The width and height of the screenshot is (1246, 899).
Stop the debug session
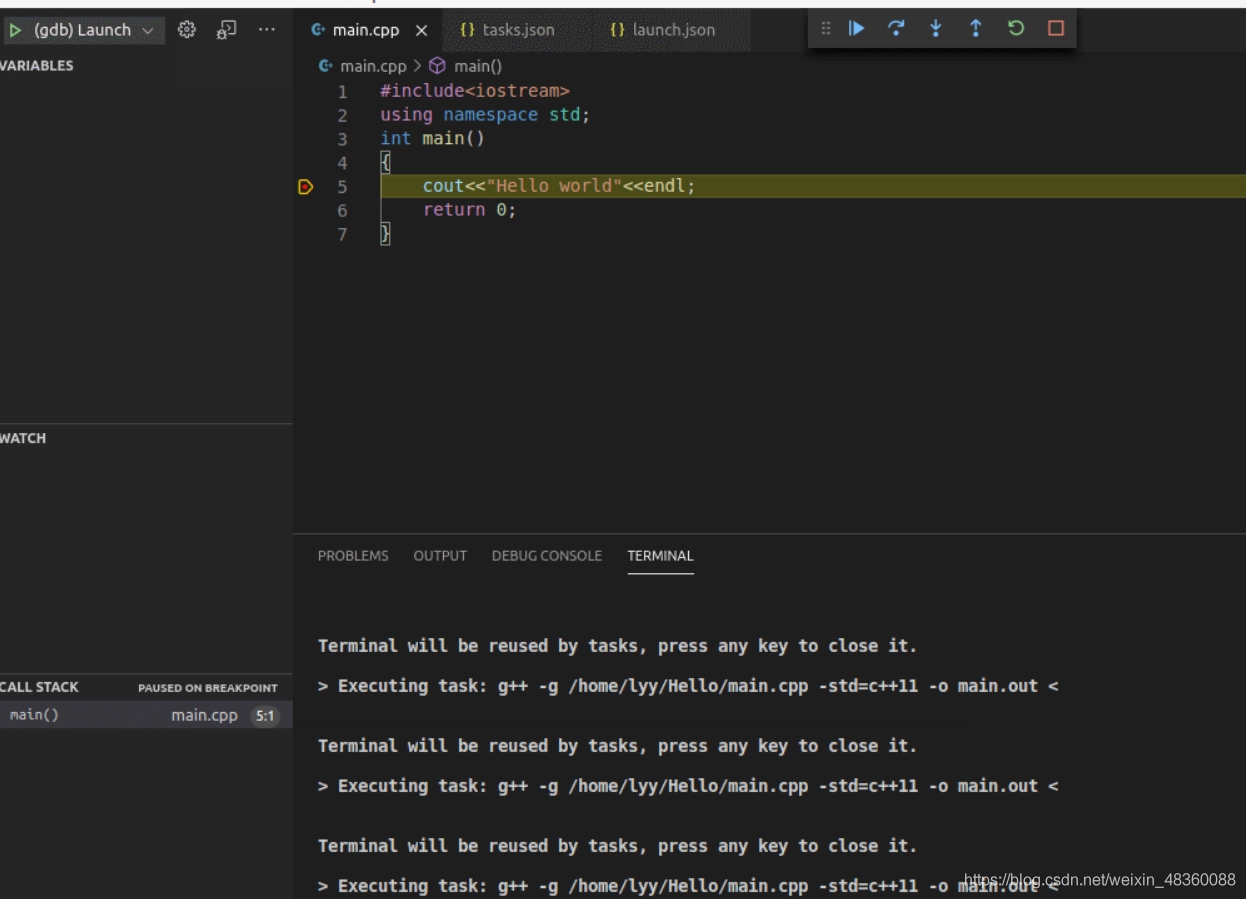1056,28
